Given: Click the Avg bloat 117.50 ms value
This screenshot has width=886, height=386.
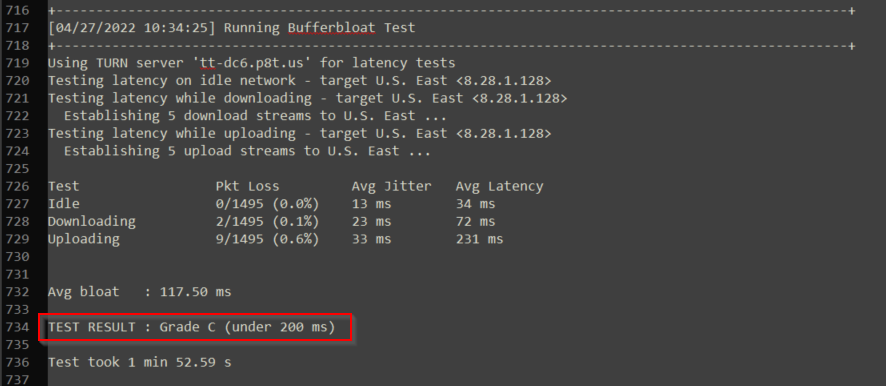Looking at the screenshot, I should [196, 292].
